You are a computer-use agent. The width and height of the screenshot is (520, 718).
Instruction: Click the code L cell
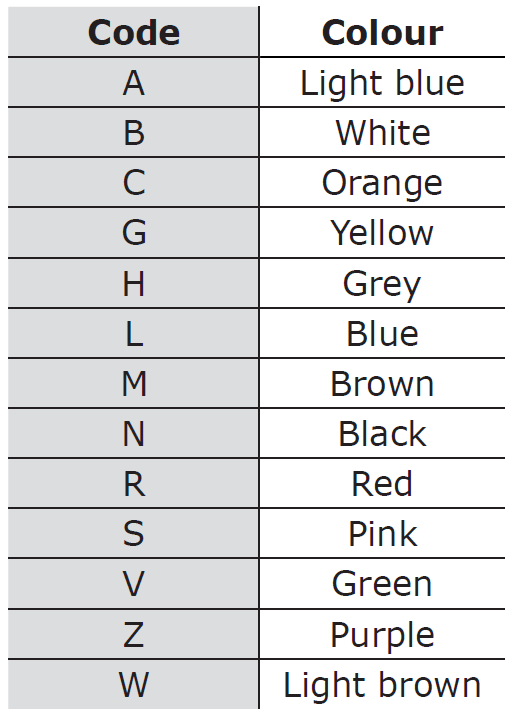tap(133, 333)
